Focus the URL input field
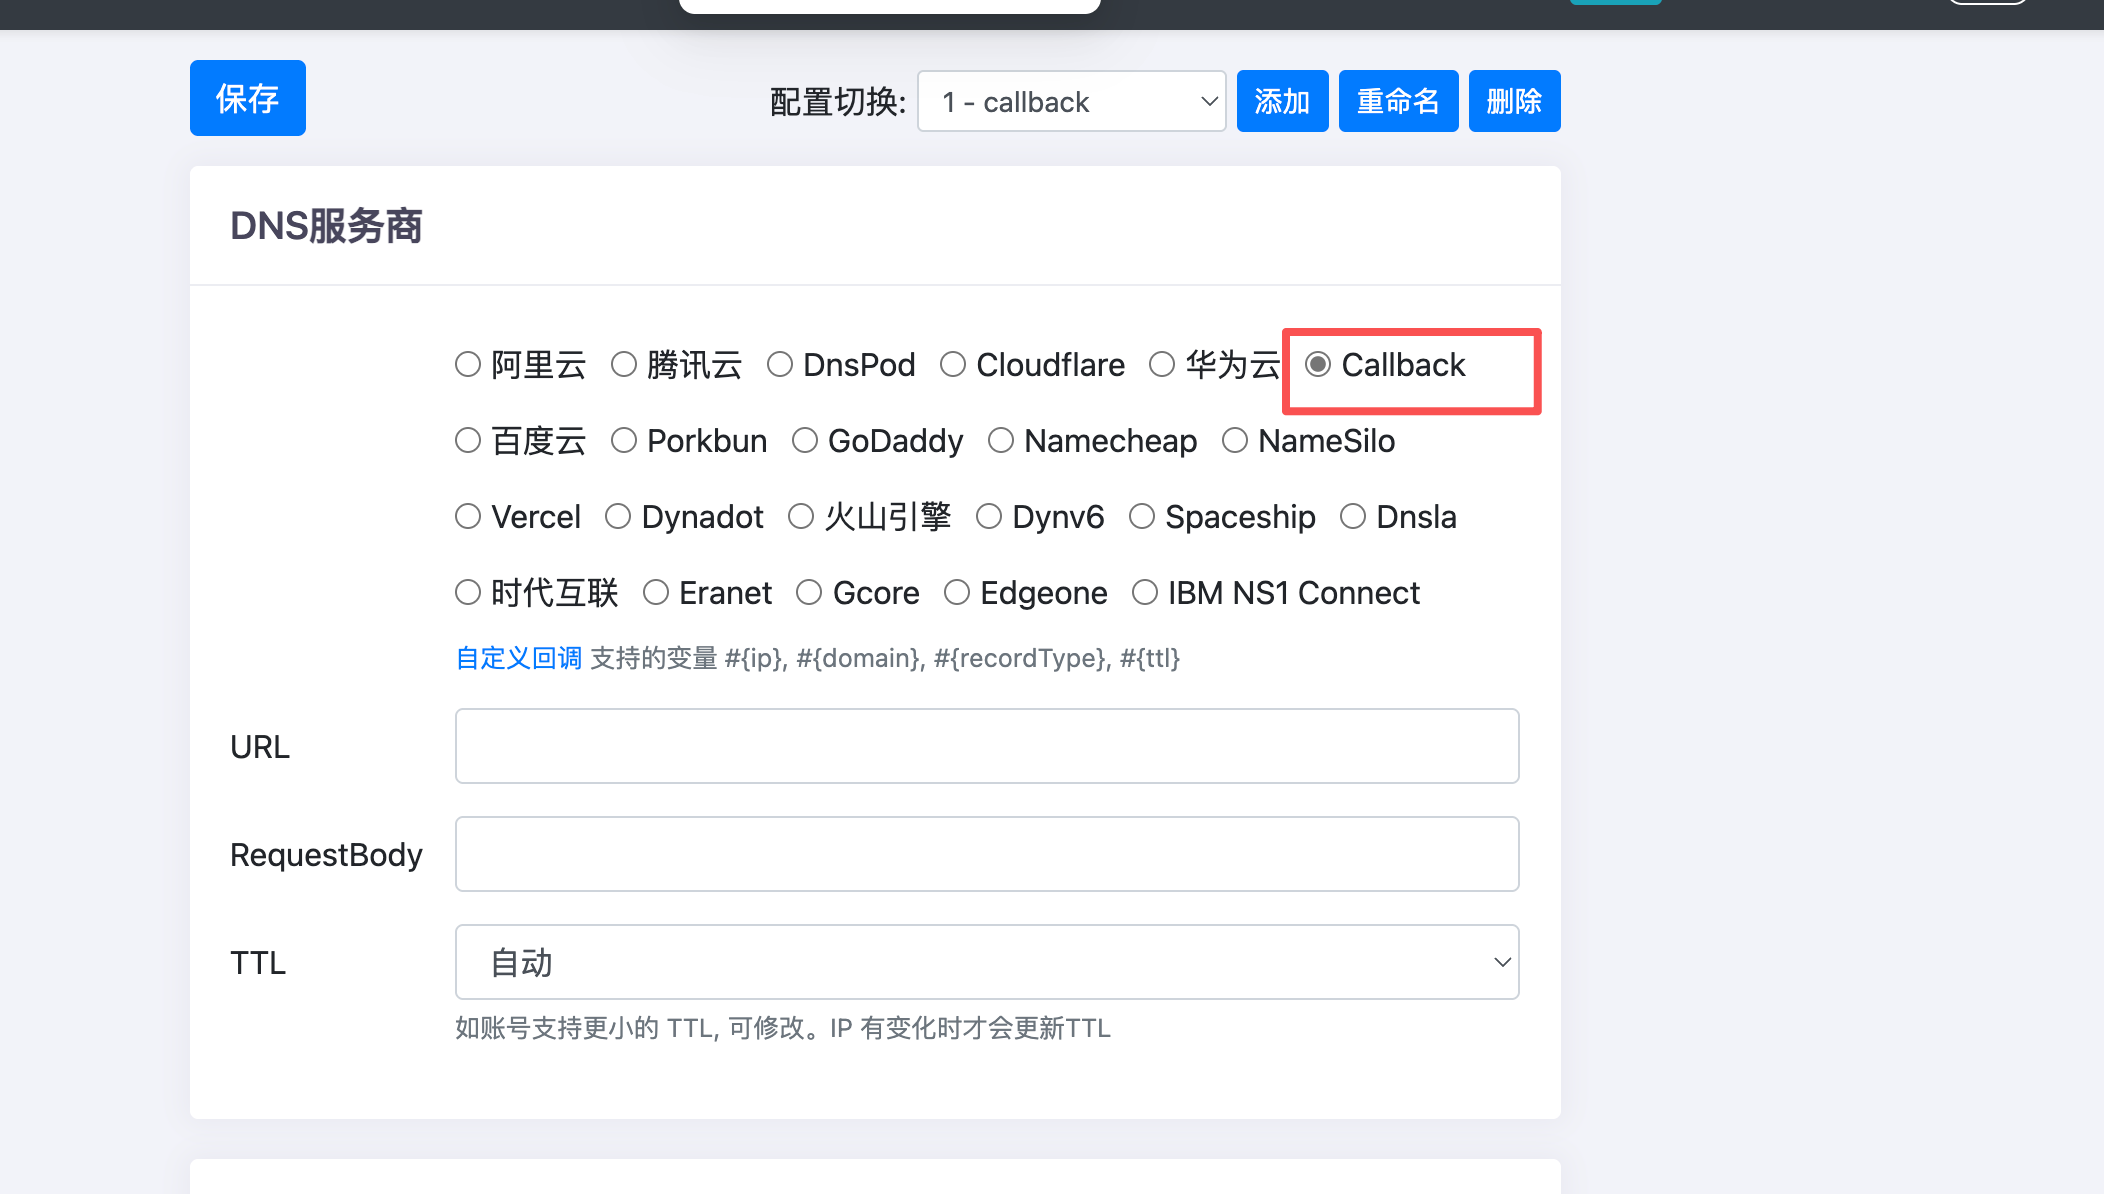The height and width of the screenshot is (1194, 2104). coord(986,746)
